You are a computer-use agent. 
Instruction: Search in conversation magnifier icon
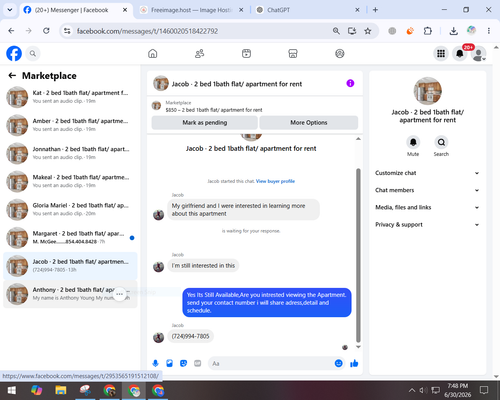(441, 142)
